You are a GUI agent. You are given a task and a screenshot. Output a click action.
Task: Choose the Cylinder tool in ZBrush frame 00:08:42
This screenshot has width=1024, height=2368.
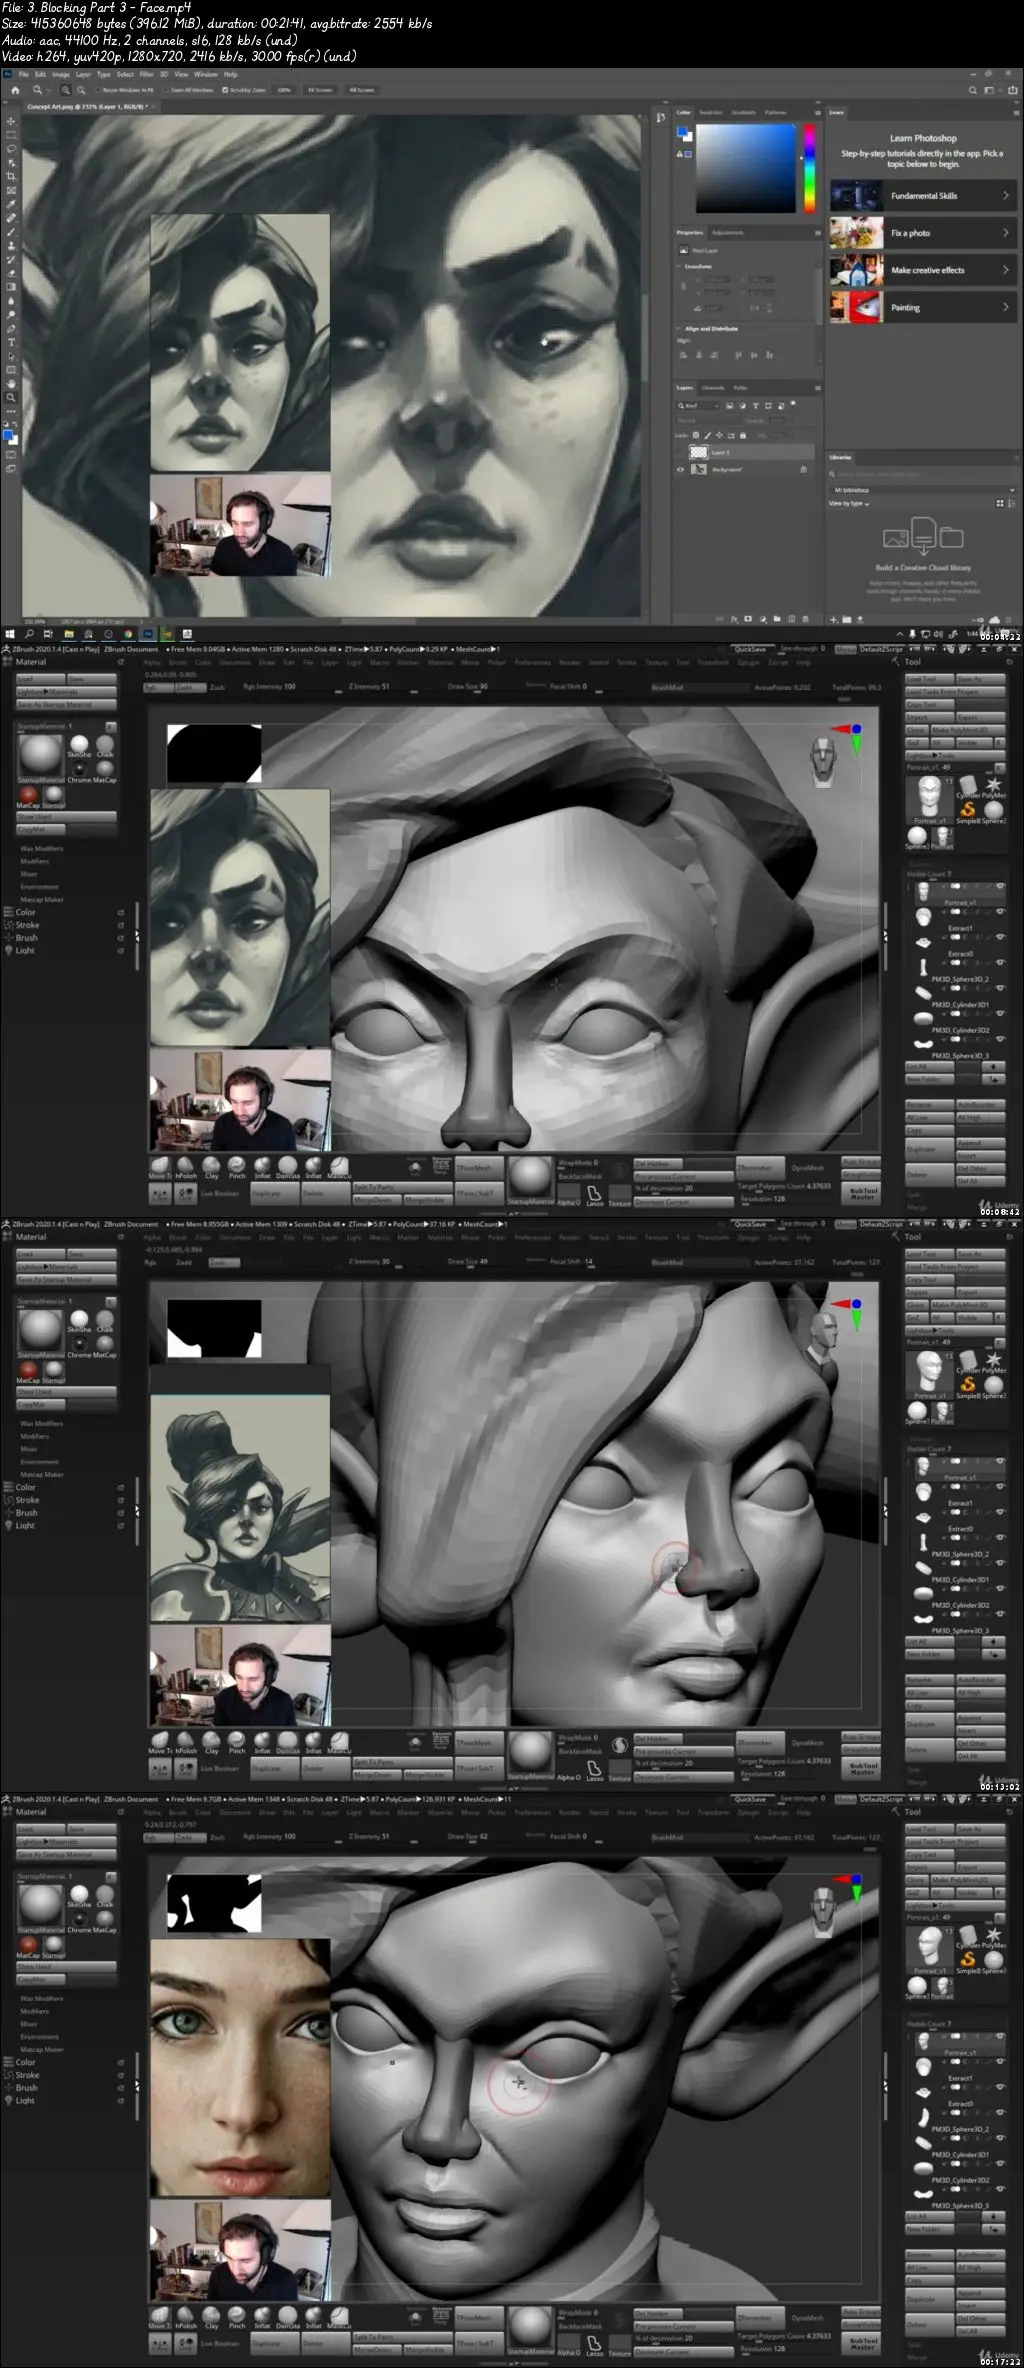967,785
